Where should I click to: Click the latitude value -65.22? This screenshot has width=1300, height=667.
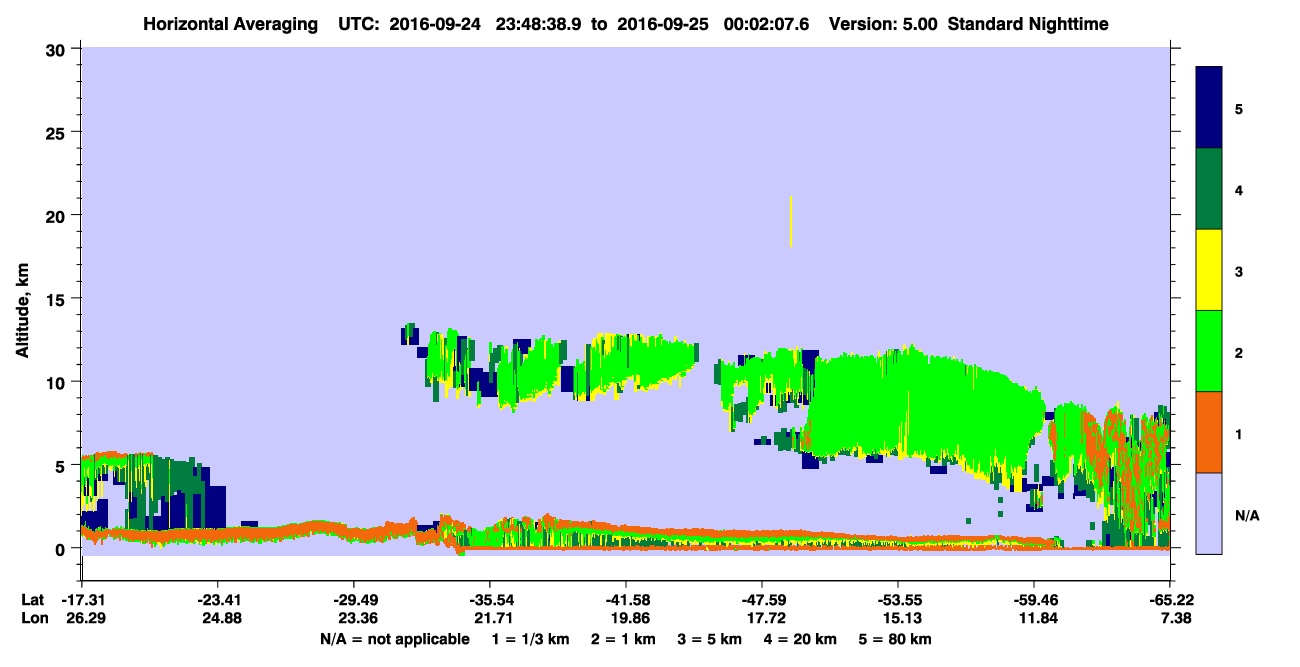click(1170, 600)
